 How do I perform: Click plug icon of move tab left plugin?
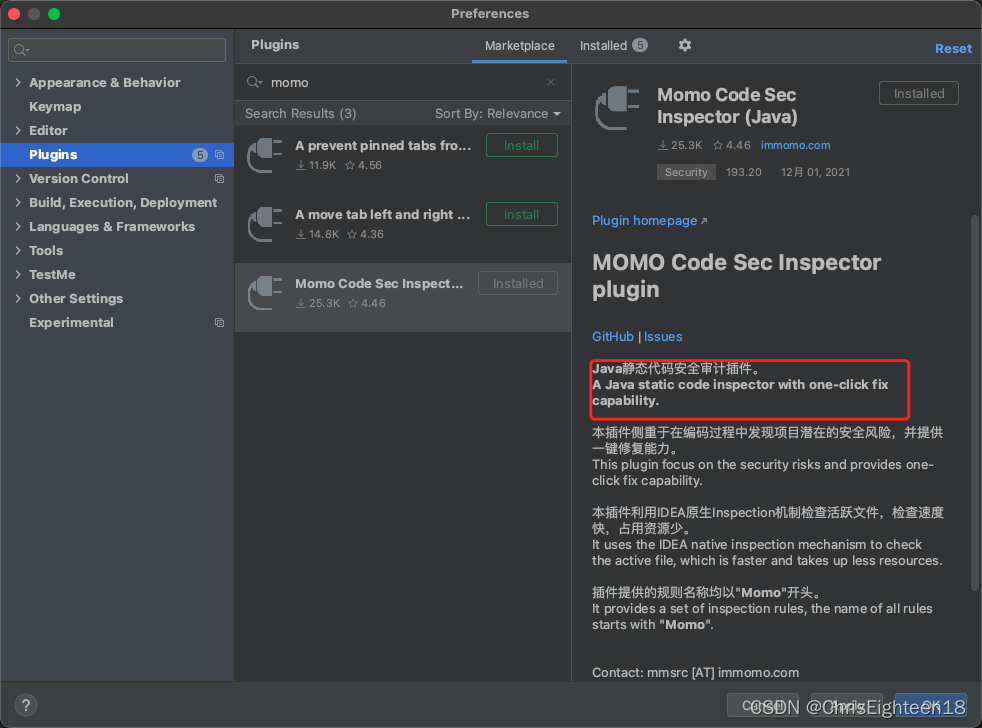click(x=265, y=224)
